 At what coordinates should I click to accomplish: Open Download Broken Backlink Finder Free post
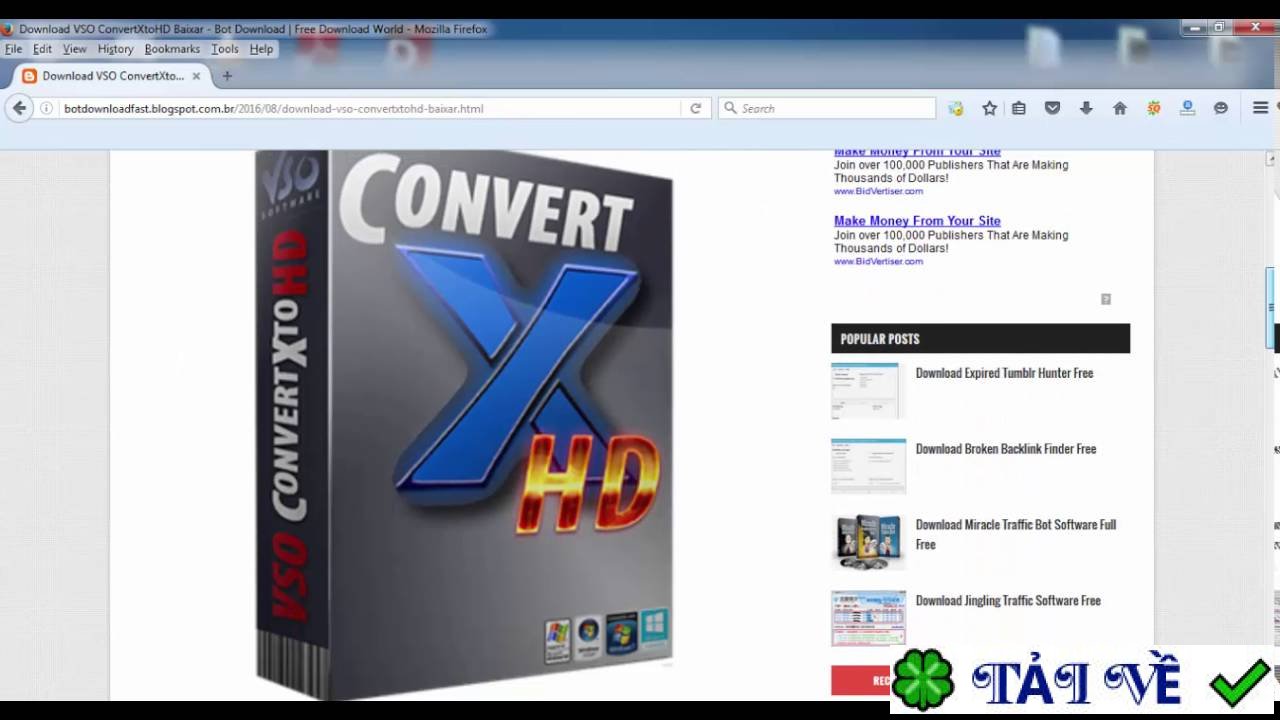coord(1006,449)
